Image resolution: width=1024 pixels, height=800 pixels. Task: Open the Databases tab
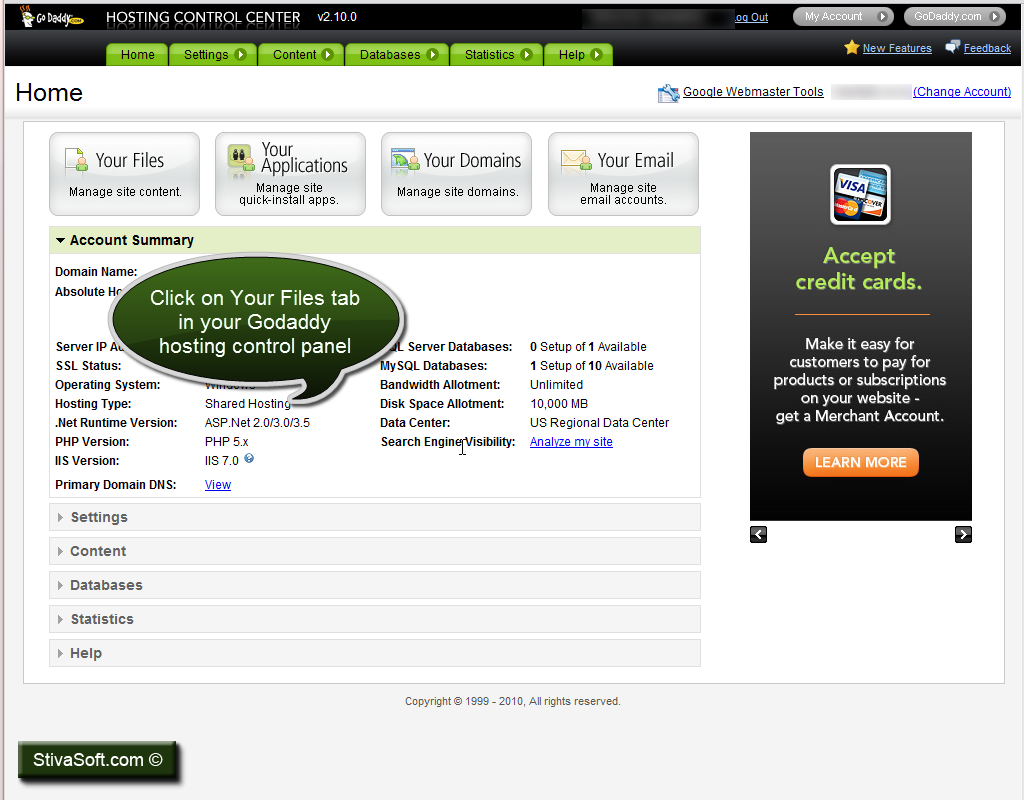point(397,55)
